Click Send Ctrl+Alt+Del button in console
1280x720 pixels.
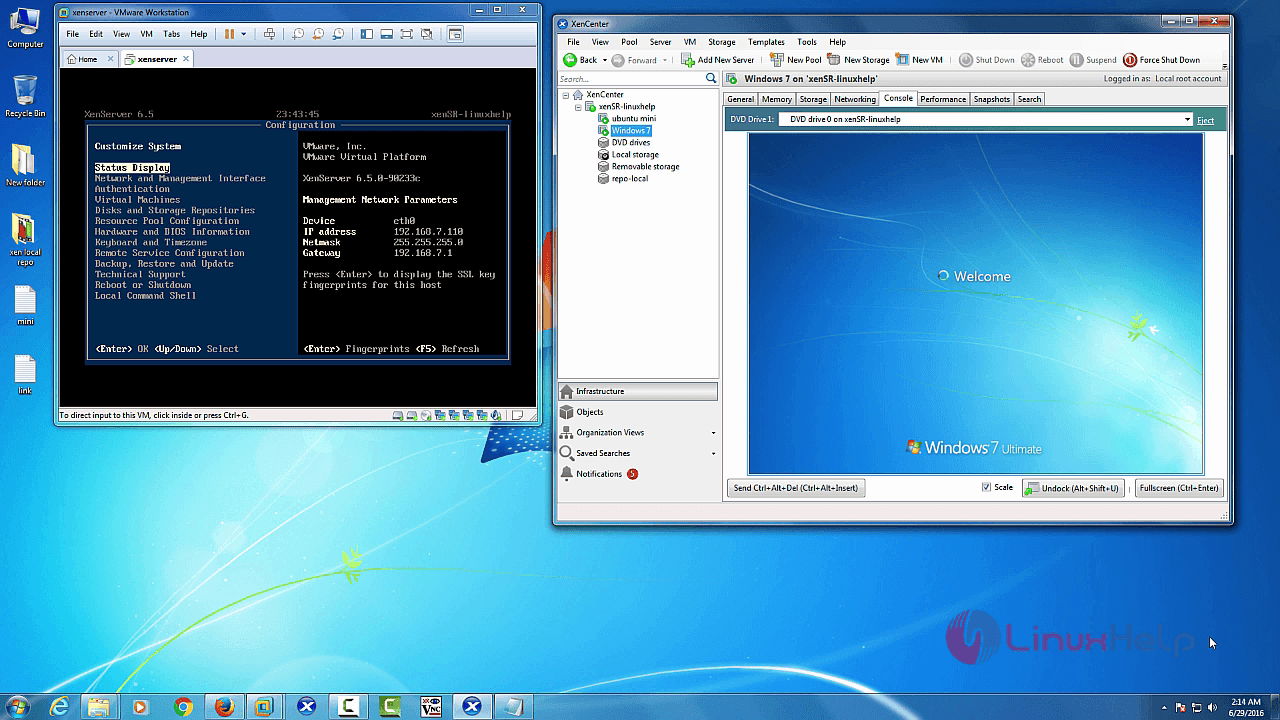pyautogui.click(x=796, y=488)
